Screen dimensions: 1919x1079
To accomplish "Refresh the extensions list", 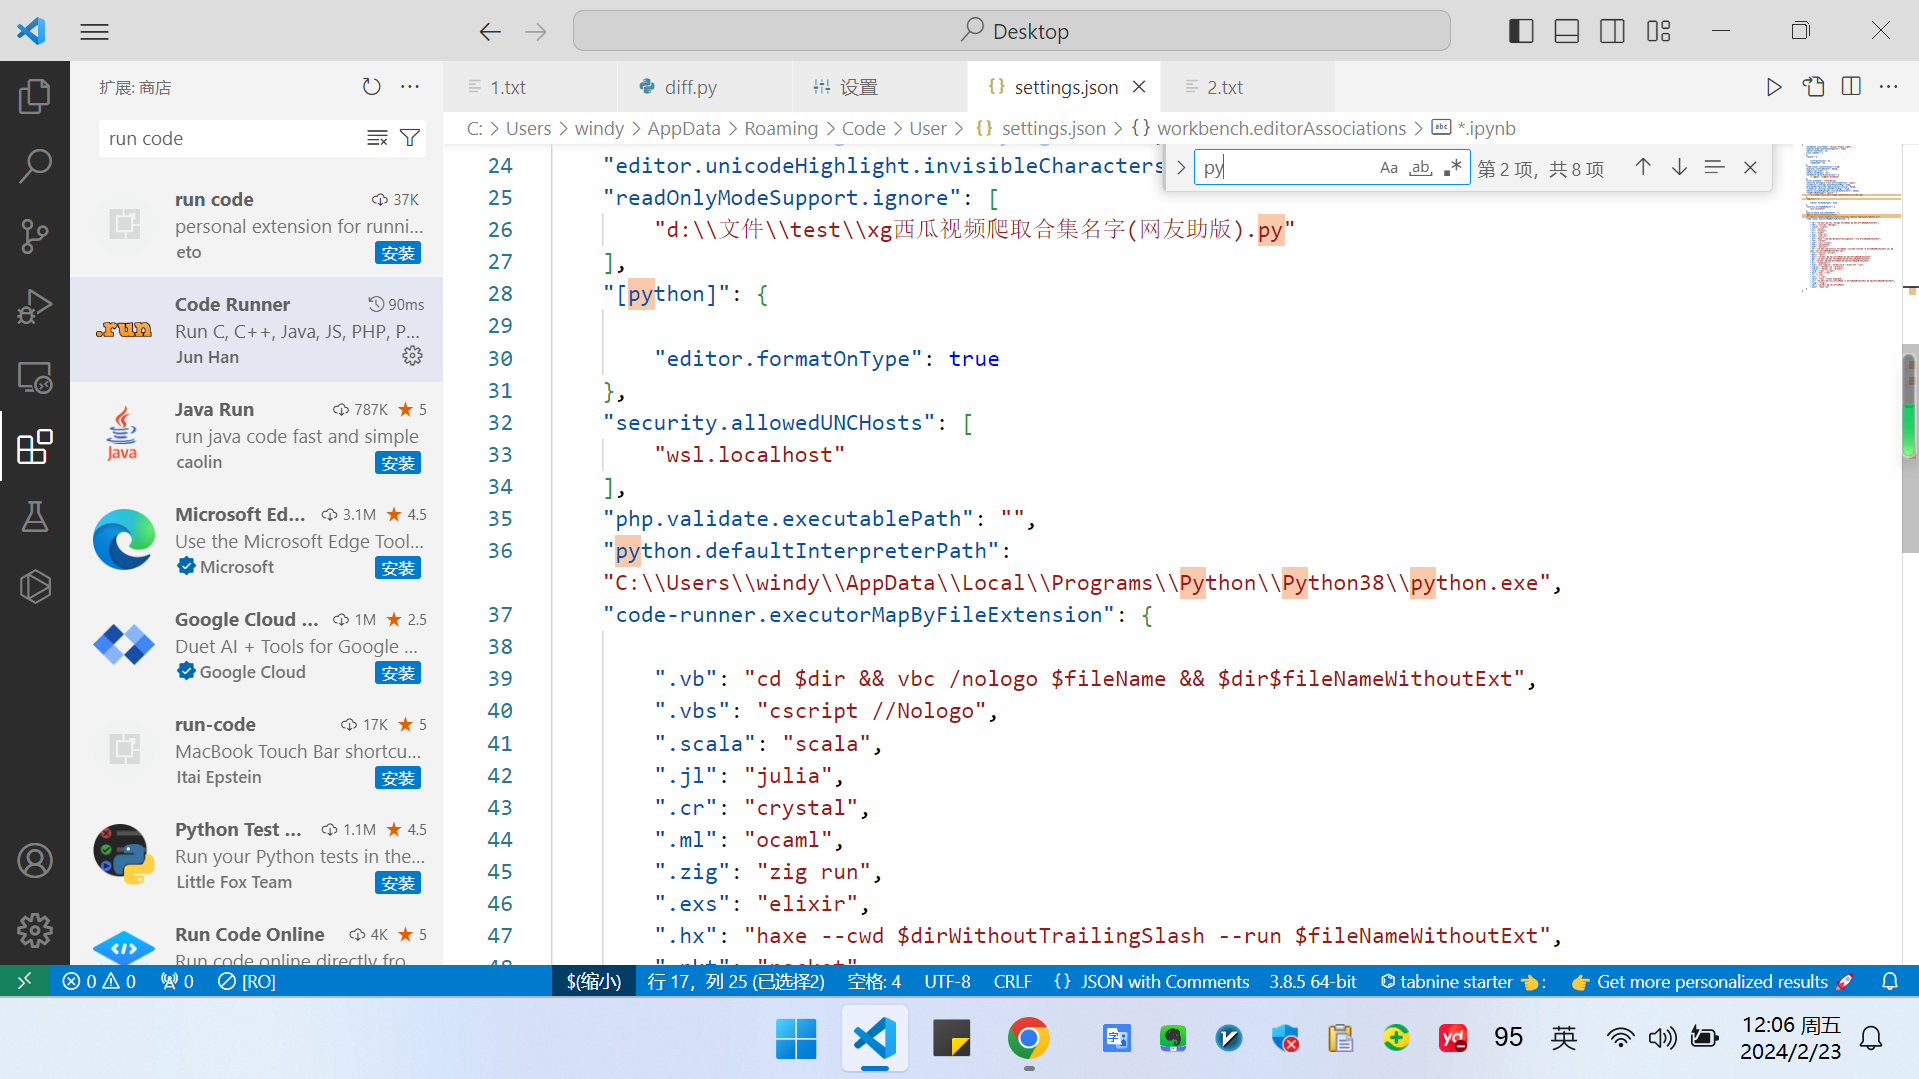I will pyautogui.click(x=371, y=87).
